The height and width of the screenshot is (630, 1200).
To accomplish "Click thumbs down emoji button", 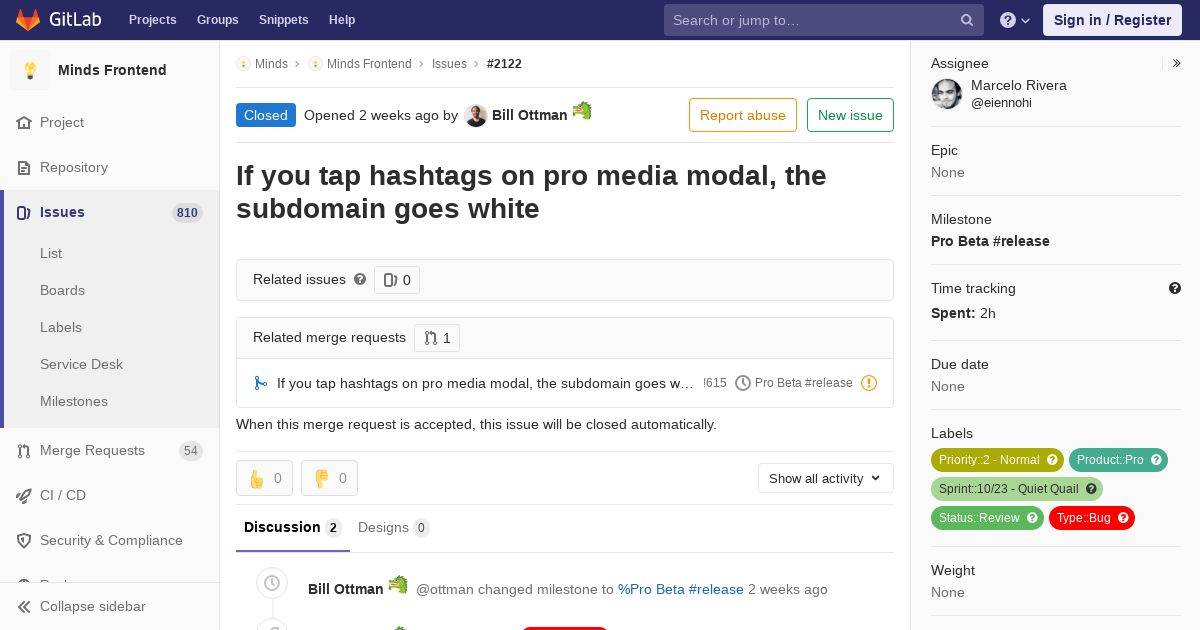I will click(329, 478).
